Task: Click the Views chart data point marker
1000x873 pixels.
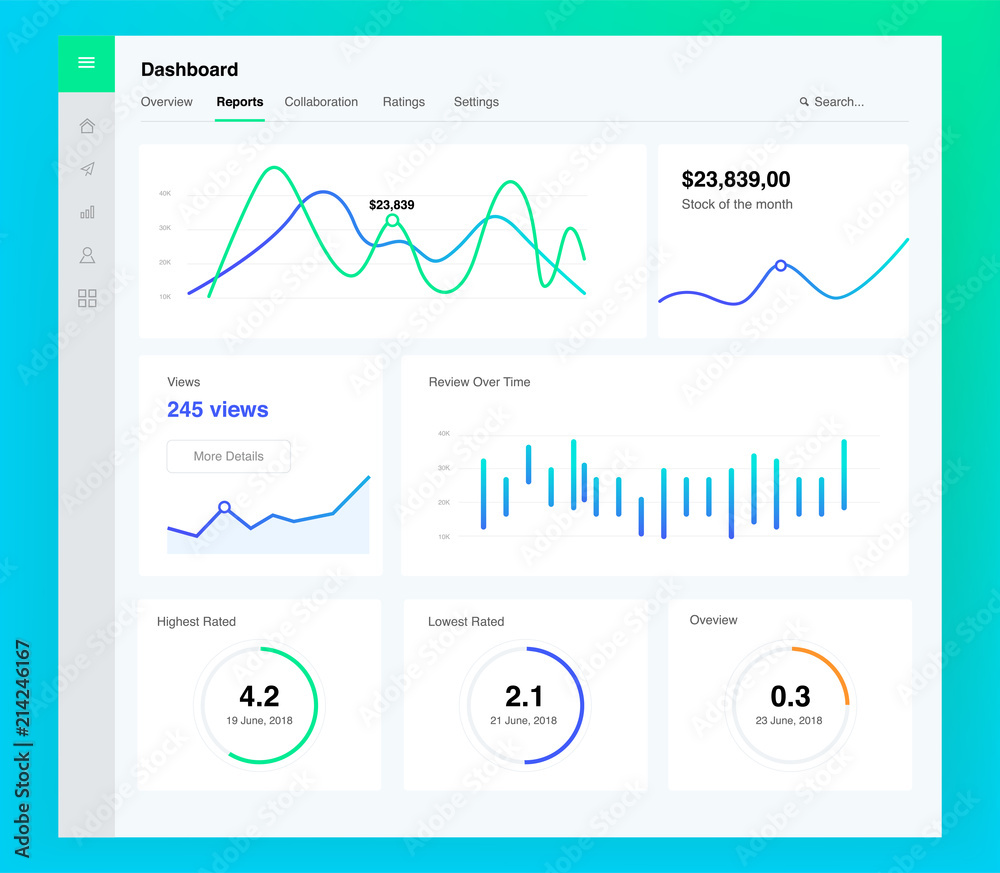Action: click(224, 507)
